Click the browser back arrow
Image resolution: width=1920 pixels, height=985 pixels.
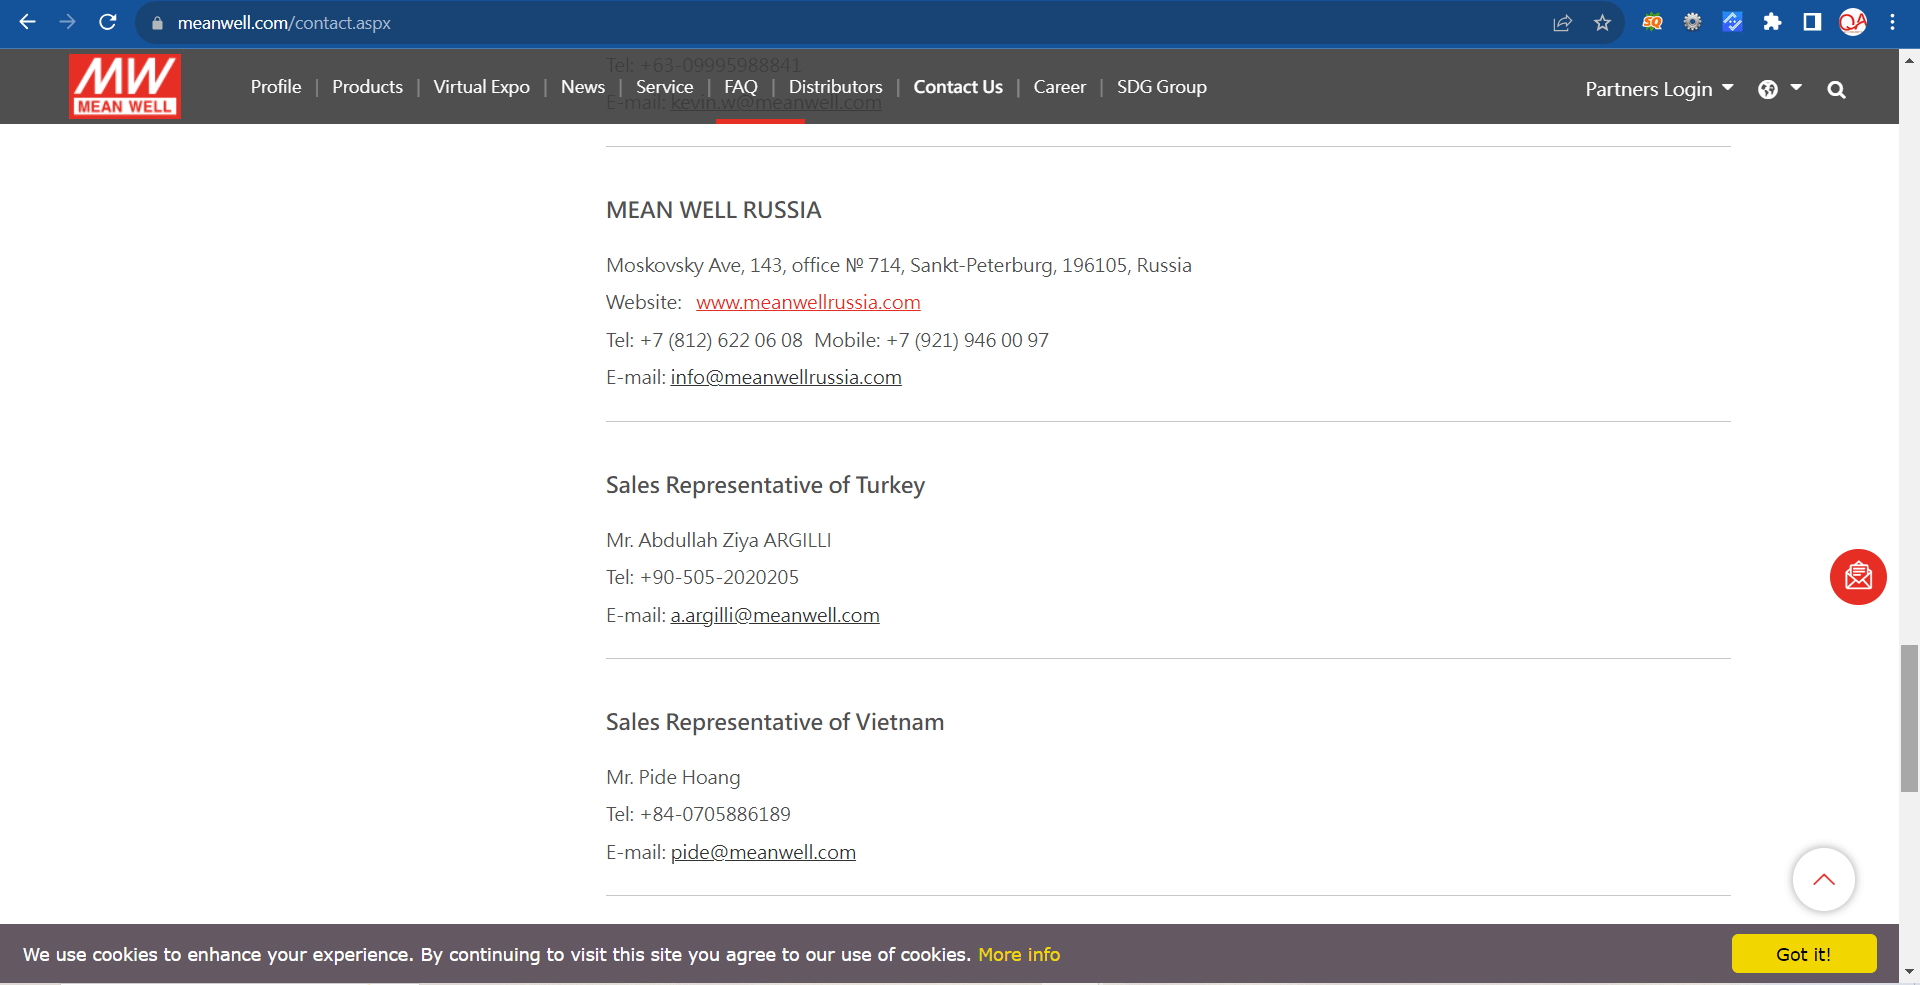pyautogui.click(x=27, y=22)
